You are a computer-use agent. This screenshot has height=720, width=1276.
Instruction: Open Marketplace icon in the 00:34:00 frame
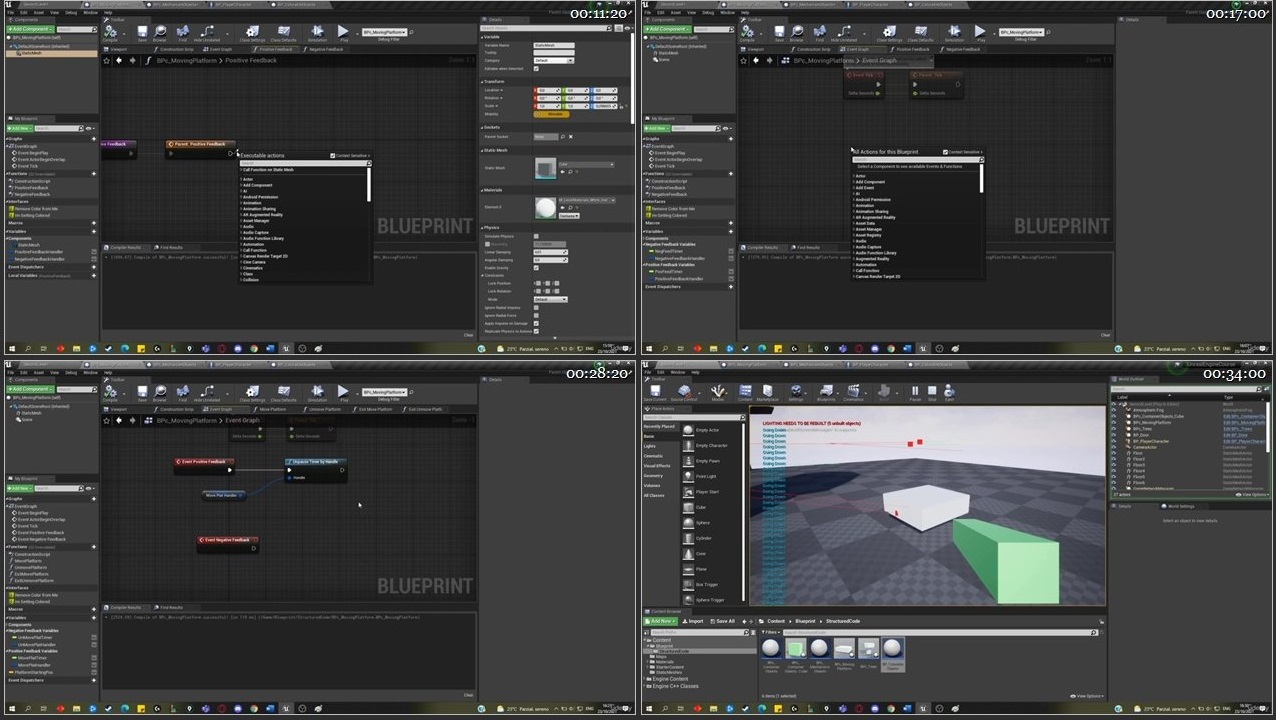pyautogui.click(x=769, y=392)
